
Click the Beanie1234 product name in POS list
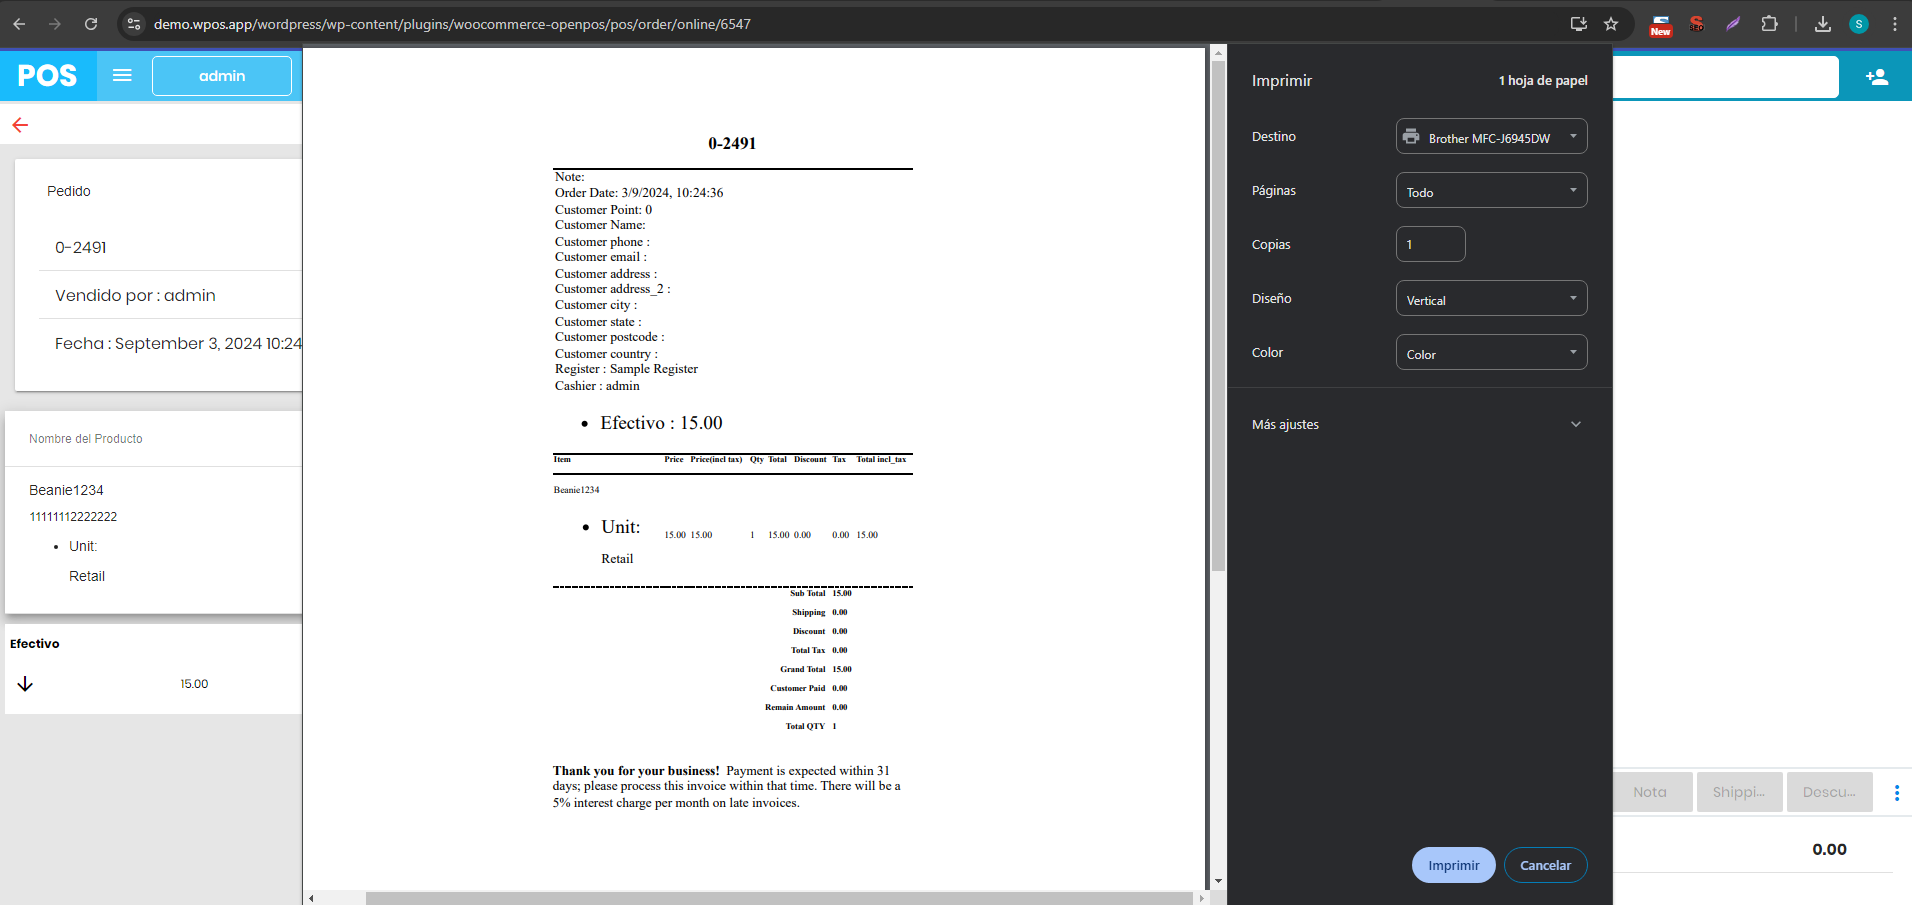coord(66,490)
